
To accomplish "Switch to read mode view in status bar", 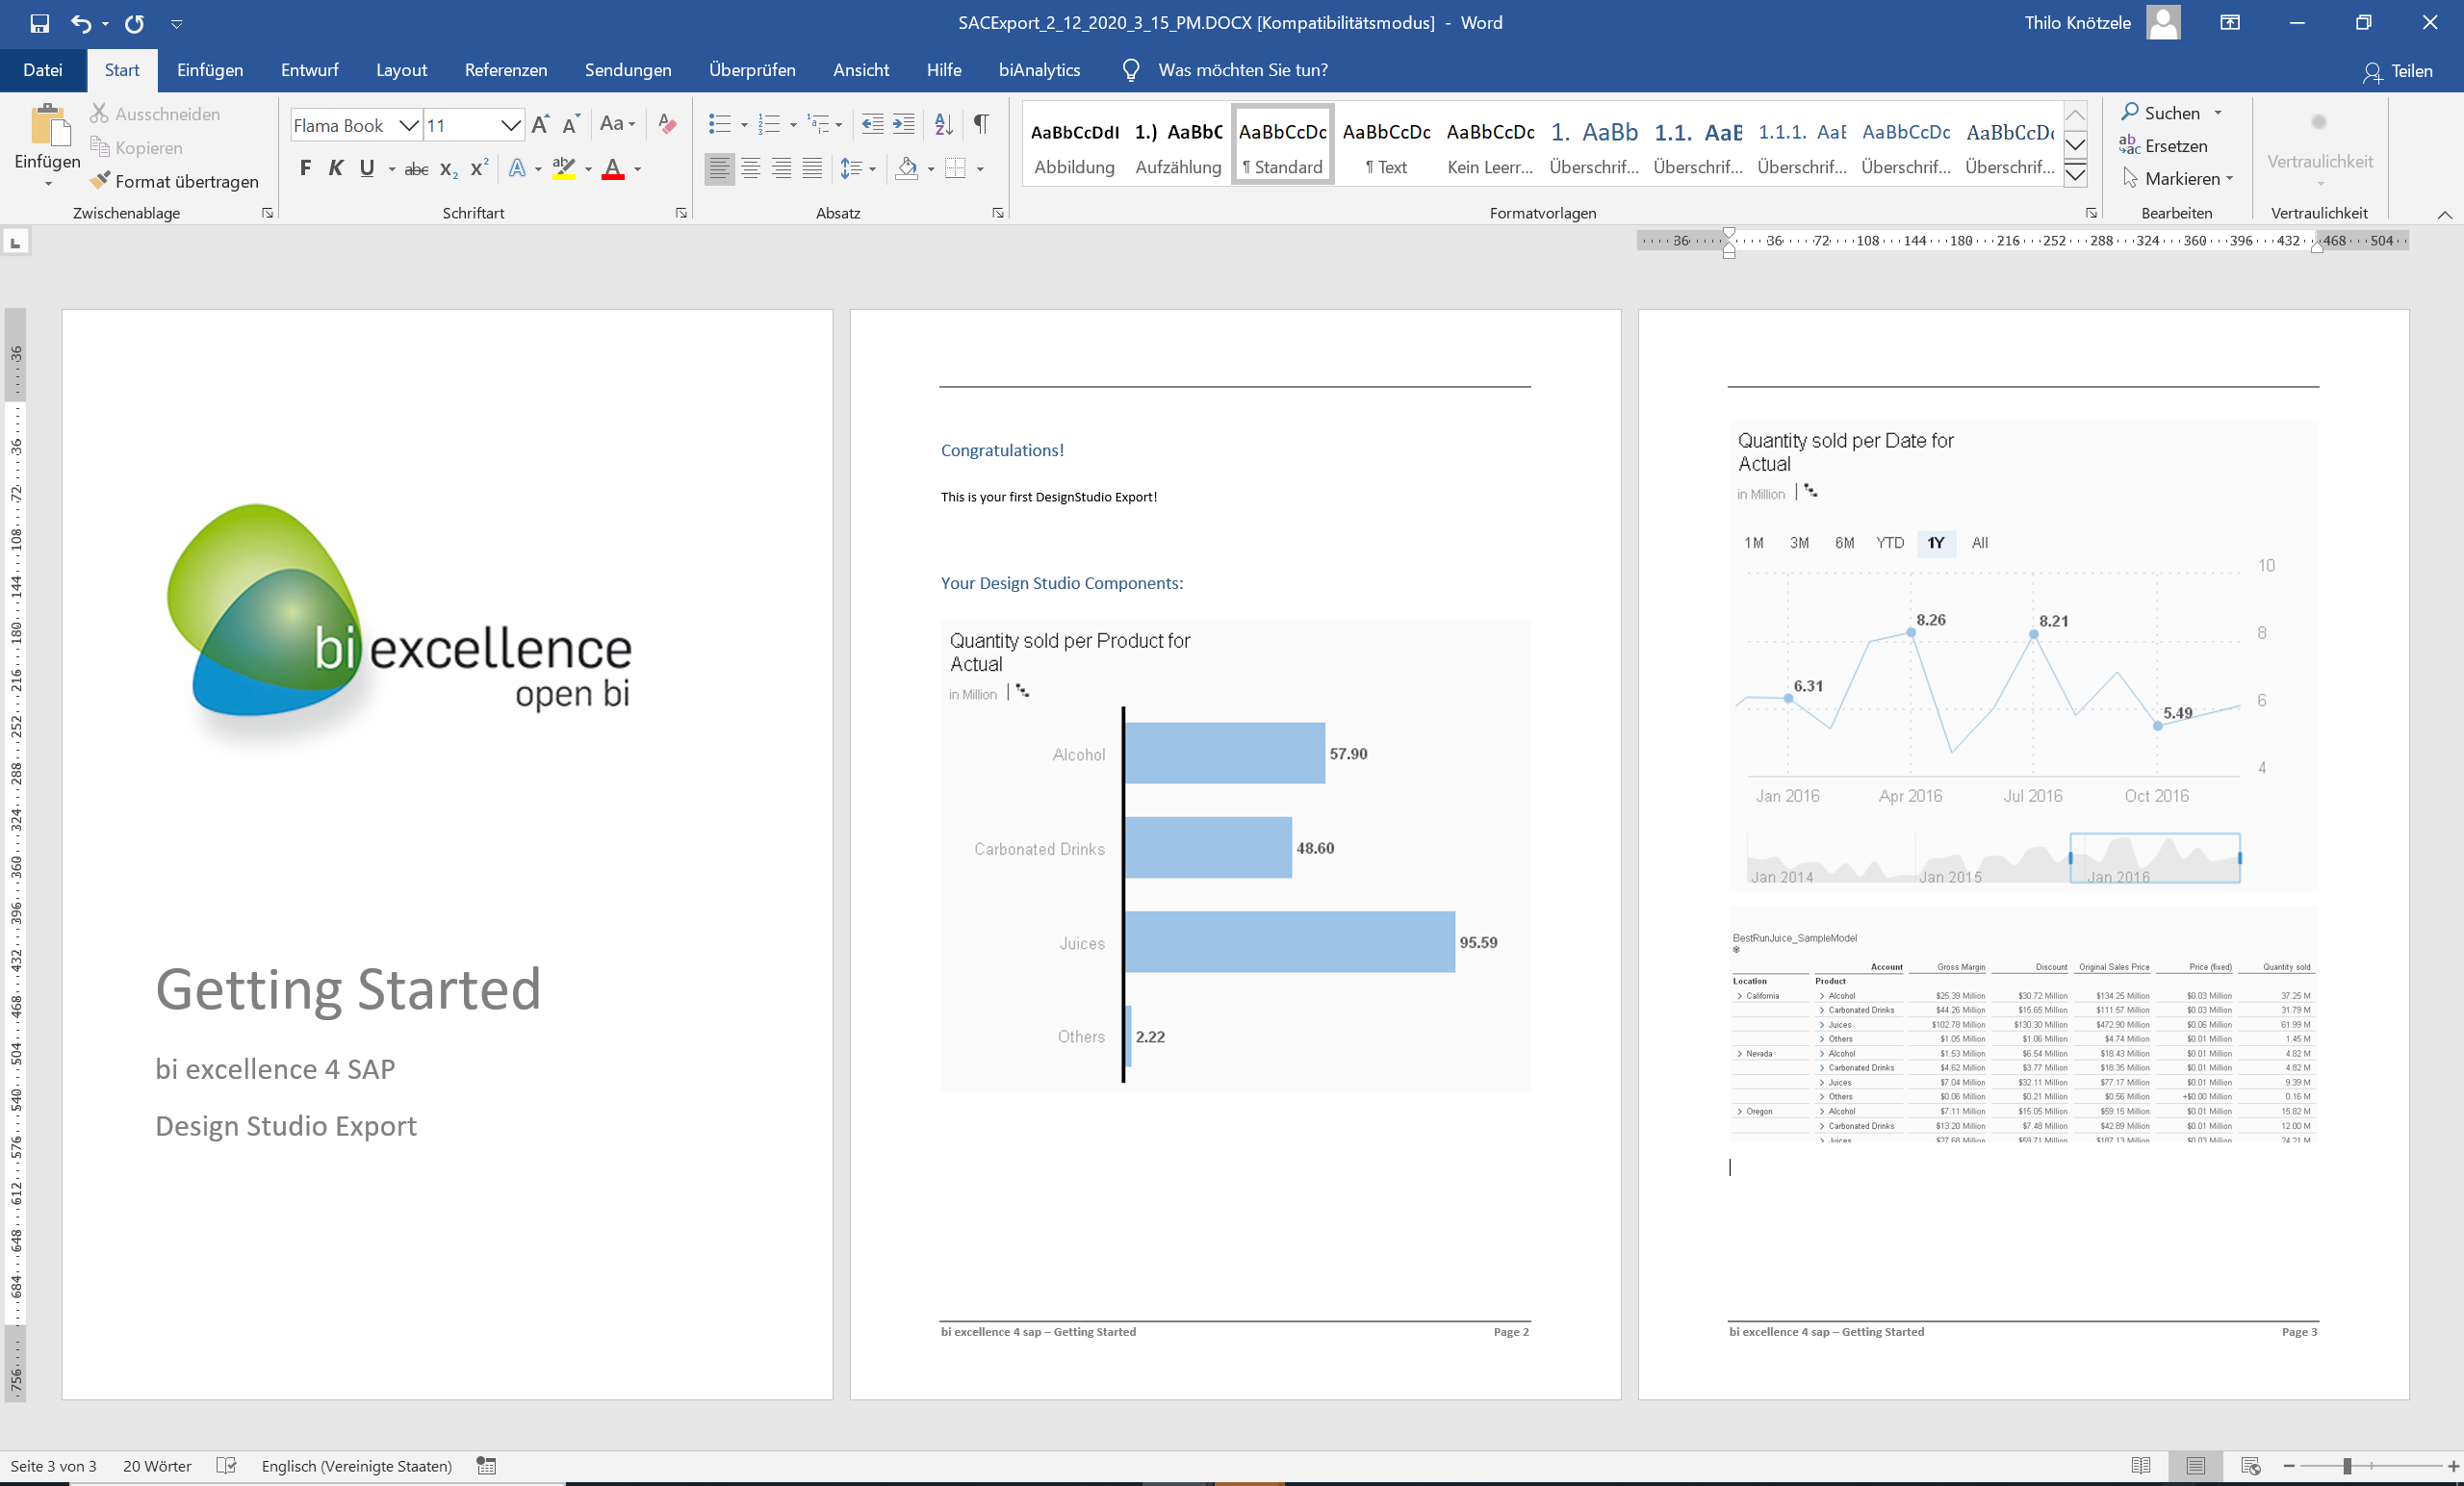I will click(x=2141, y=1466).
